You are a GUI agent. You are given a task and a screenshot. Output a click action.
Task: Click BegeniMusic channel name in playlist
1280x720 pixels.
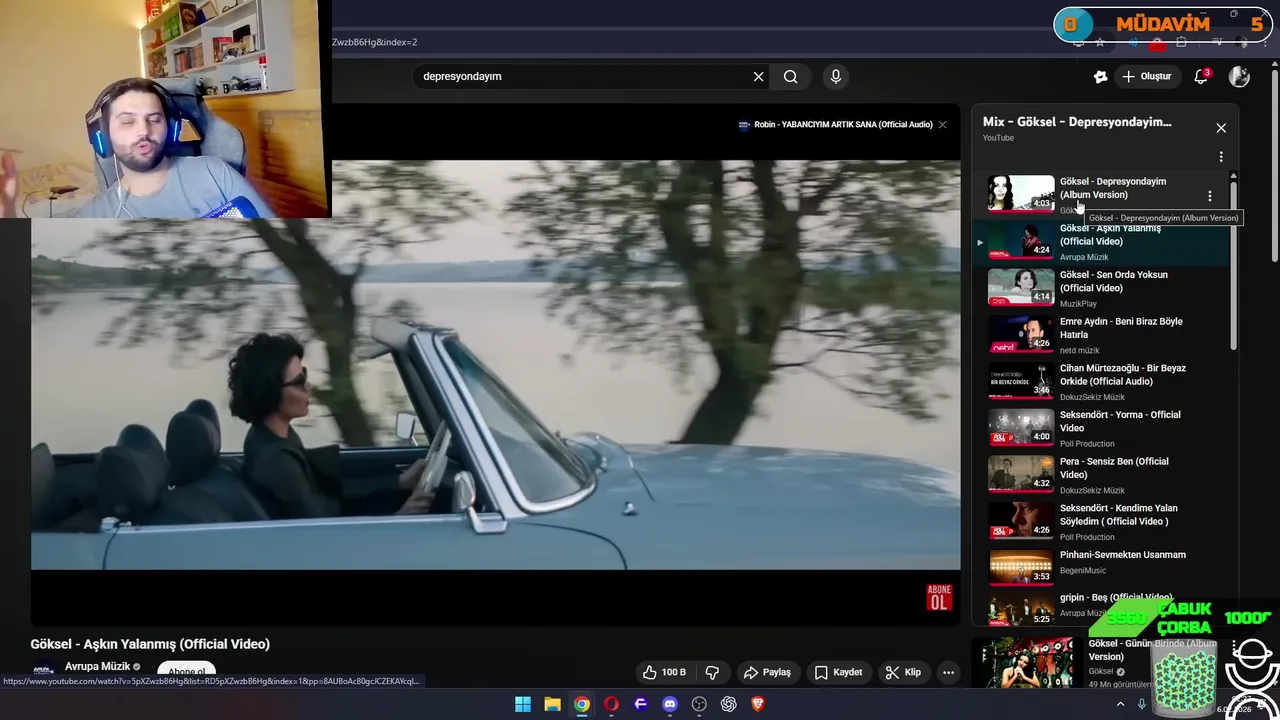[x=1083, y=571]
